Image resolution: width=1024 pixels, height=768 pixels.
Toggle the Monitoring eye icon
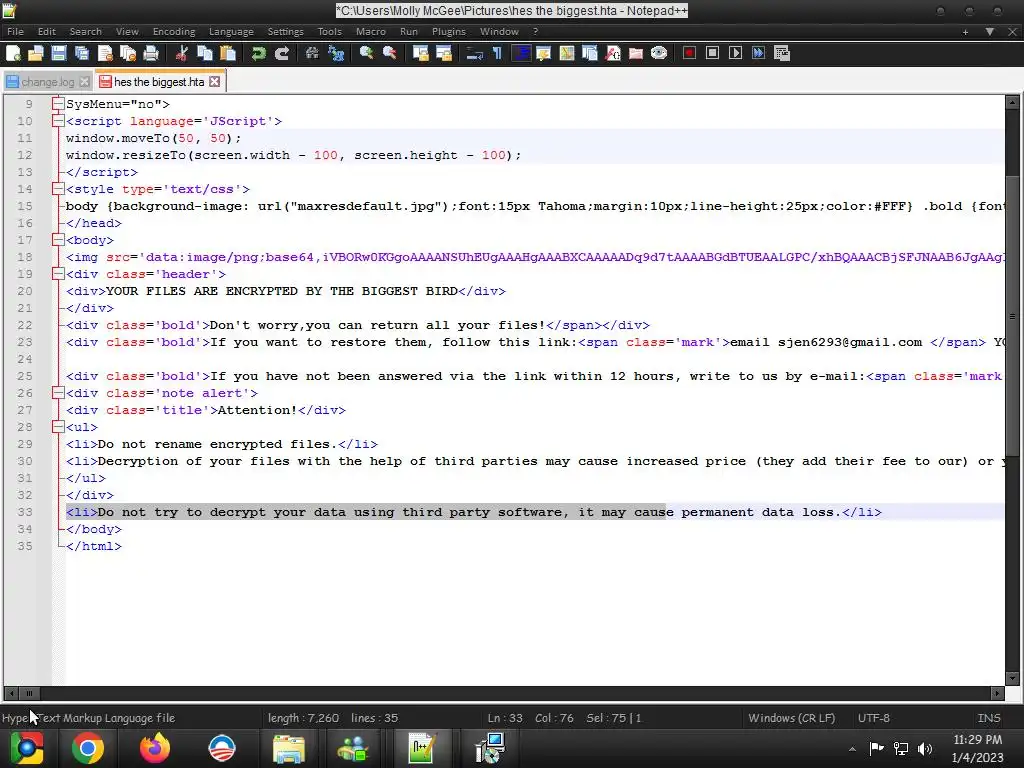659,54
